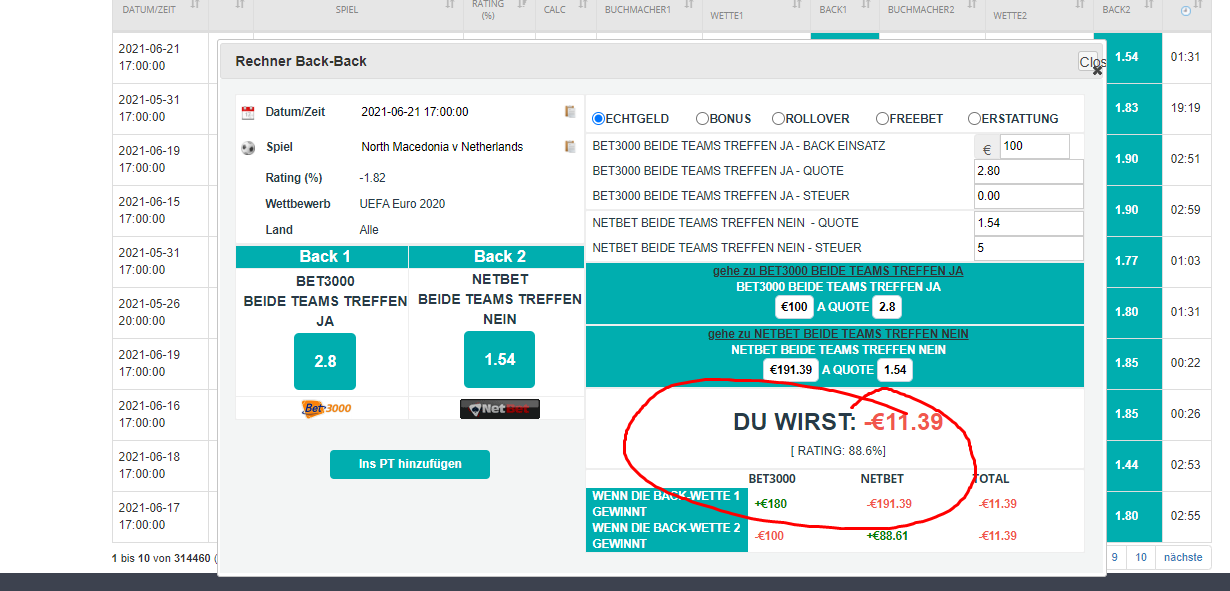Click the time cell 02:59 in the last column
This screenshot has width=1230, height=591.
[1185, 210]
